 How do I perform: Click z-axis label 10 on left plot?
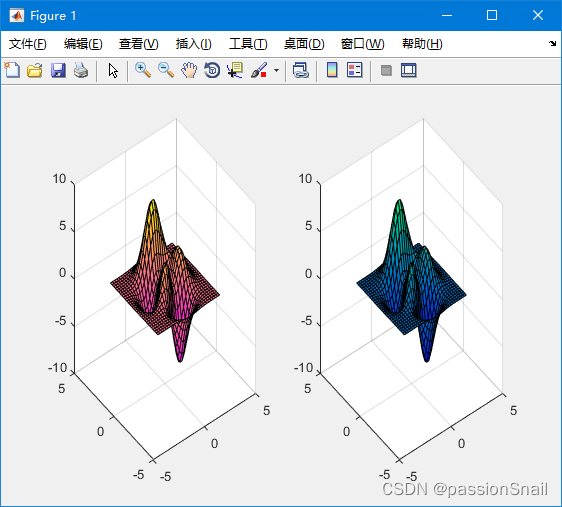tap(59, 179)
